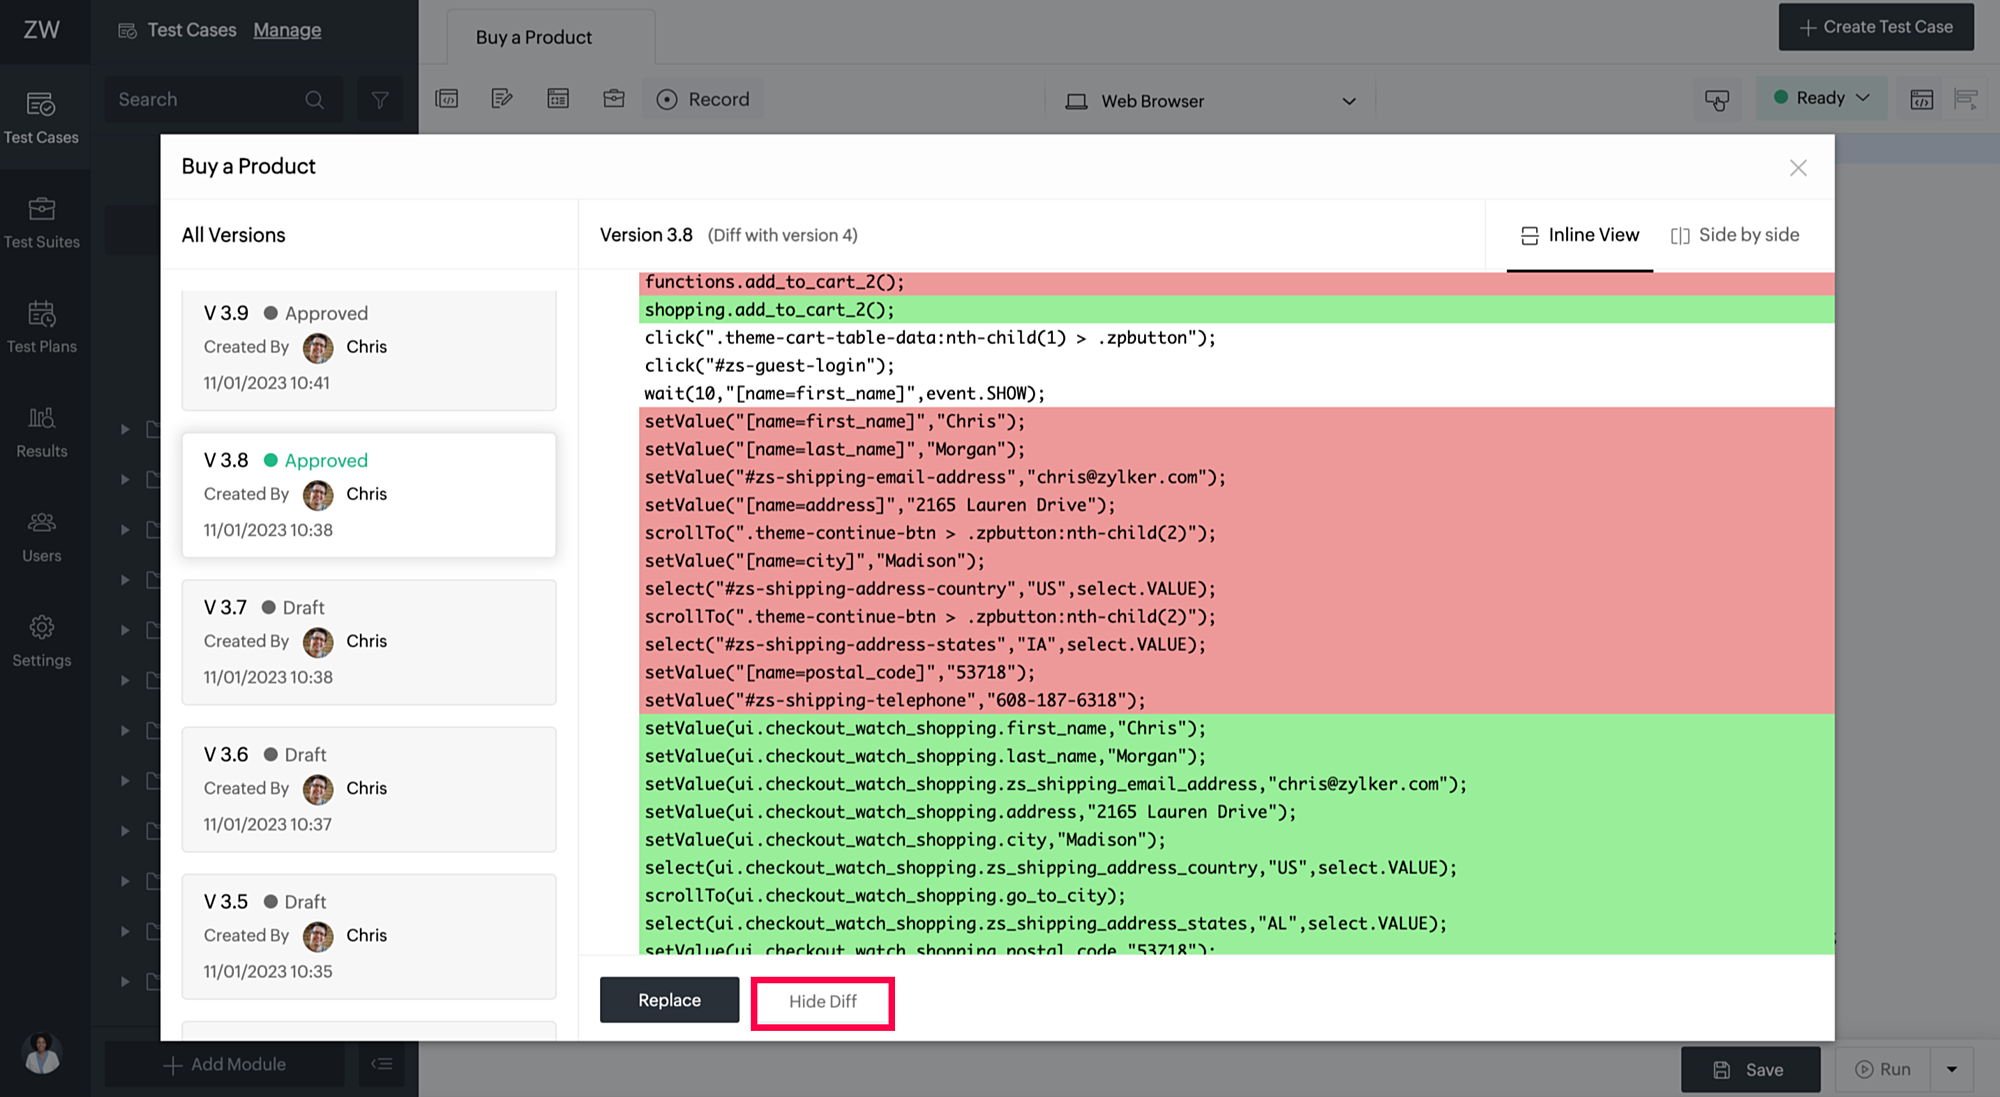This screenshot has height=1097, width=2000.
Task: Click timestamp '11/01/2023 10:37'
Action: tap(267, 825)
